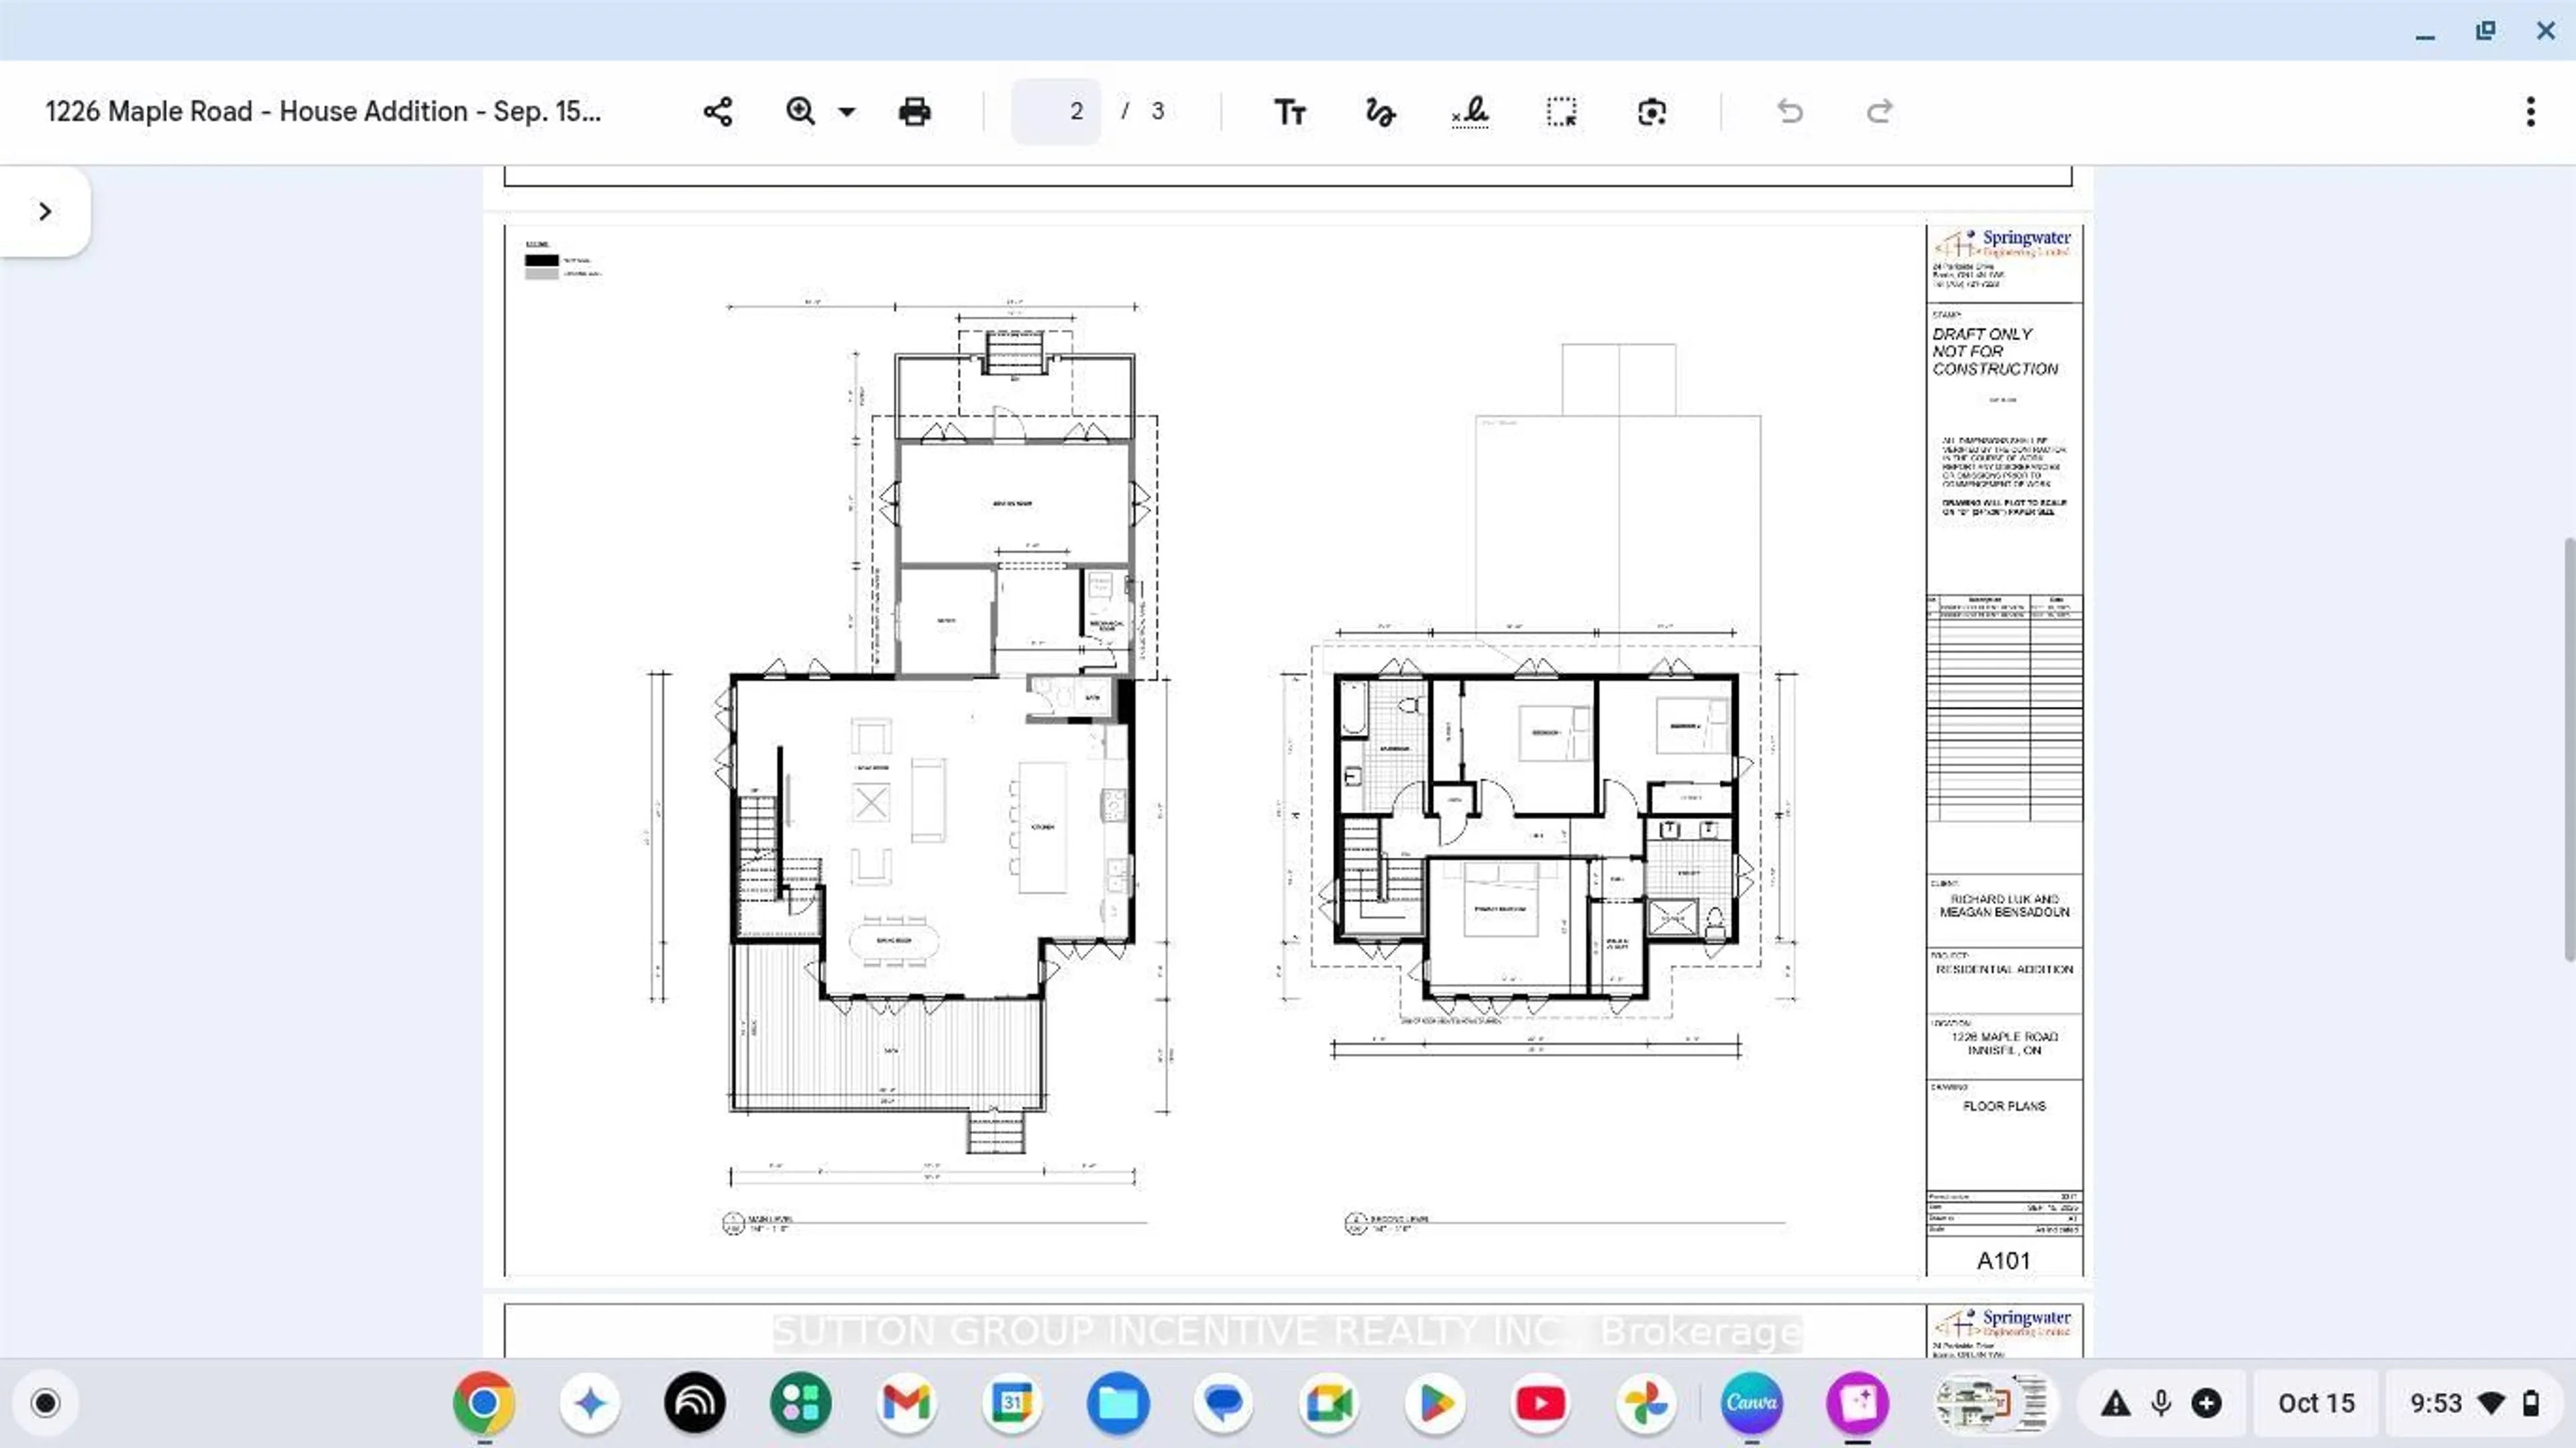Open the date calendar showing Oct 15

(2316, 1403)
